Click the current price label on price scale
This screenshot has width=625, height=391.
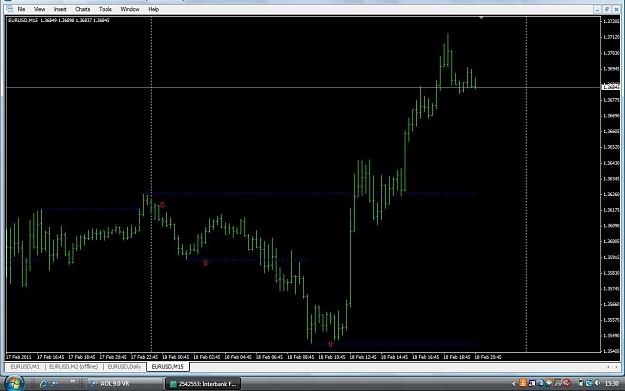click(x=611, y=87)
